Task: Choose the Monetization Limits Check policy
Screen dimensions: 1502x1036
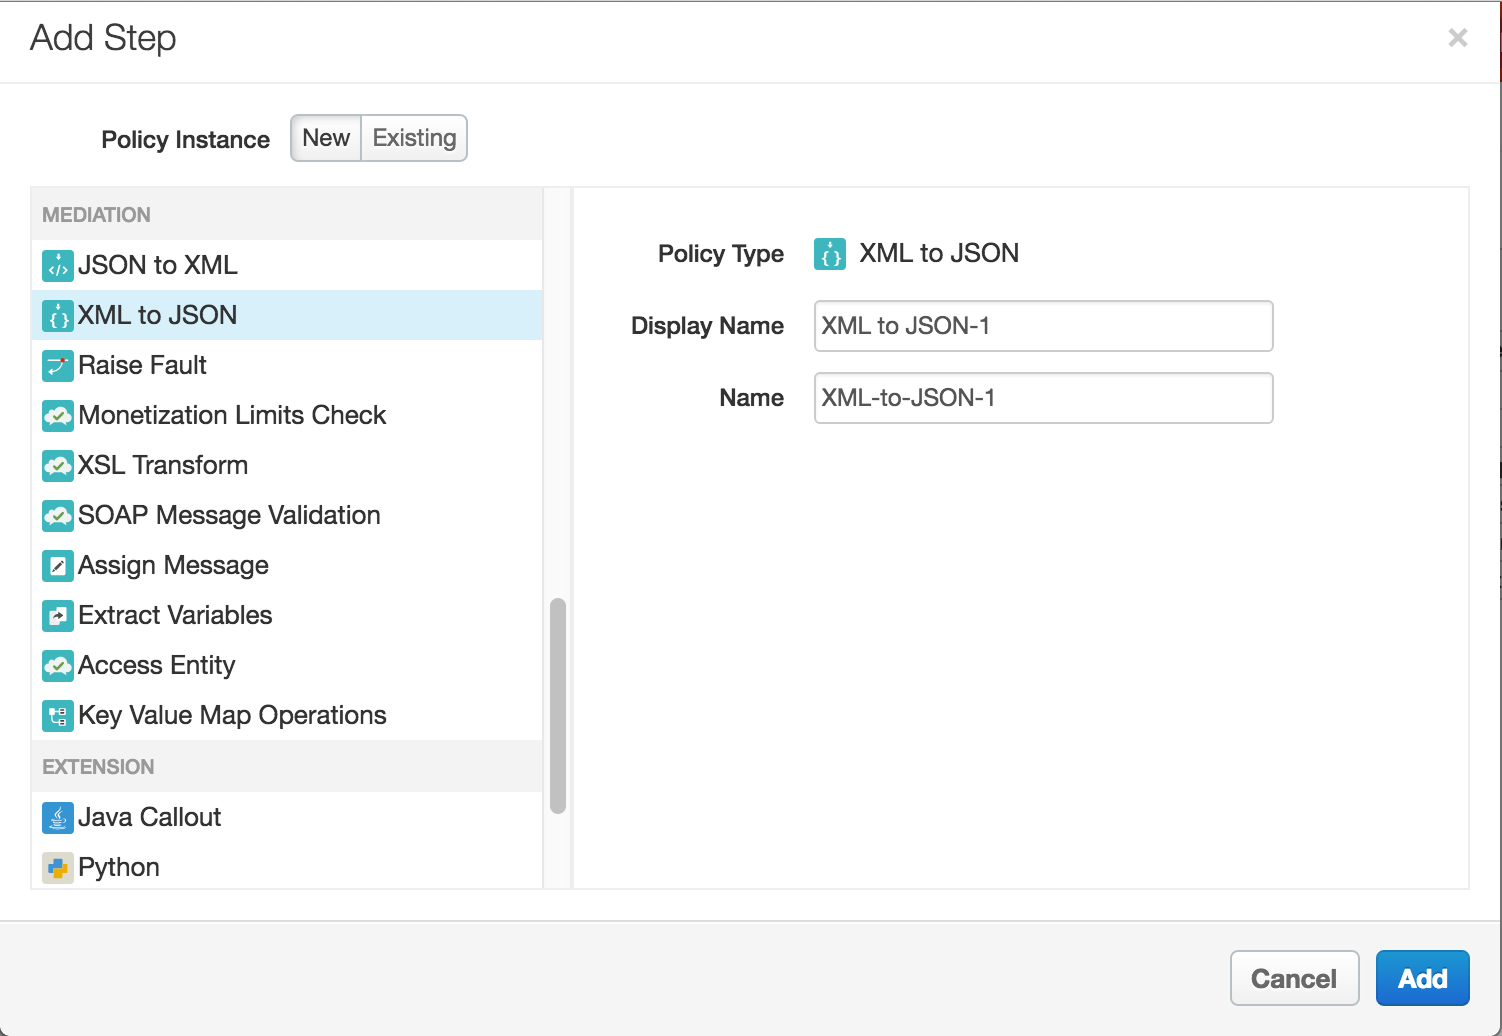Action: click(232, 415)
